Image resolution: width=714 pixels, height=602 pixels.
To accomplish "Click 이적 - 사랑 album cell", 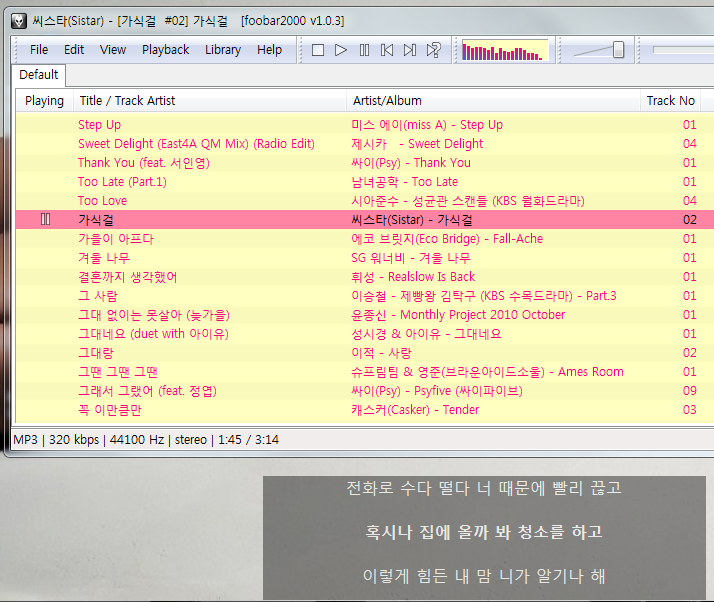I will pyautogui.click(x=381, y=353).
